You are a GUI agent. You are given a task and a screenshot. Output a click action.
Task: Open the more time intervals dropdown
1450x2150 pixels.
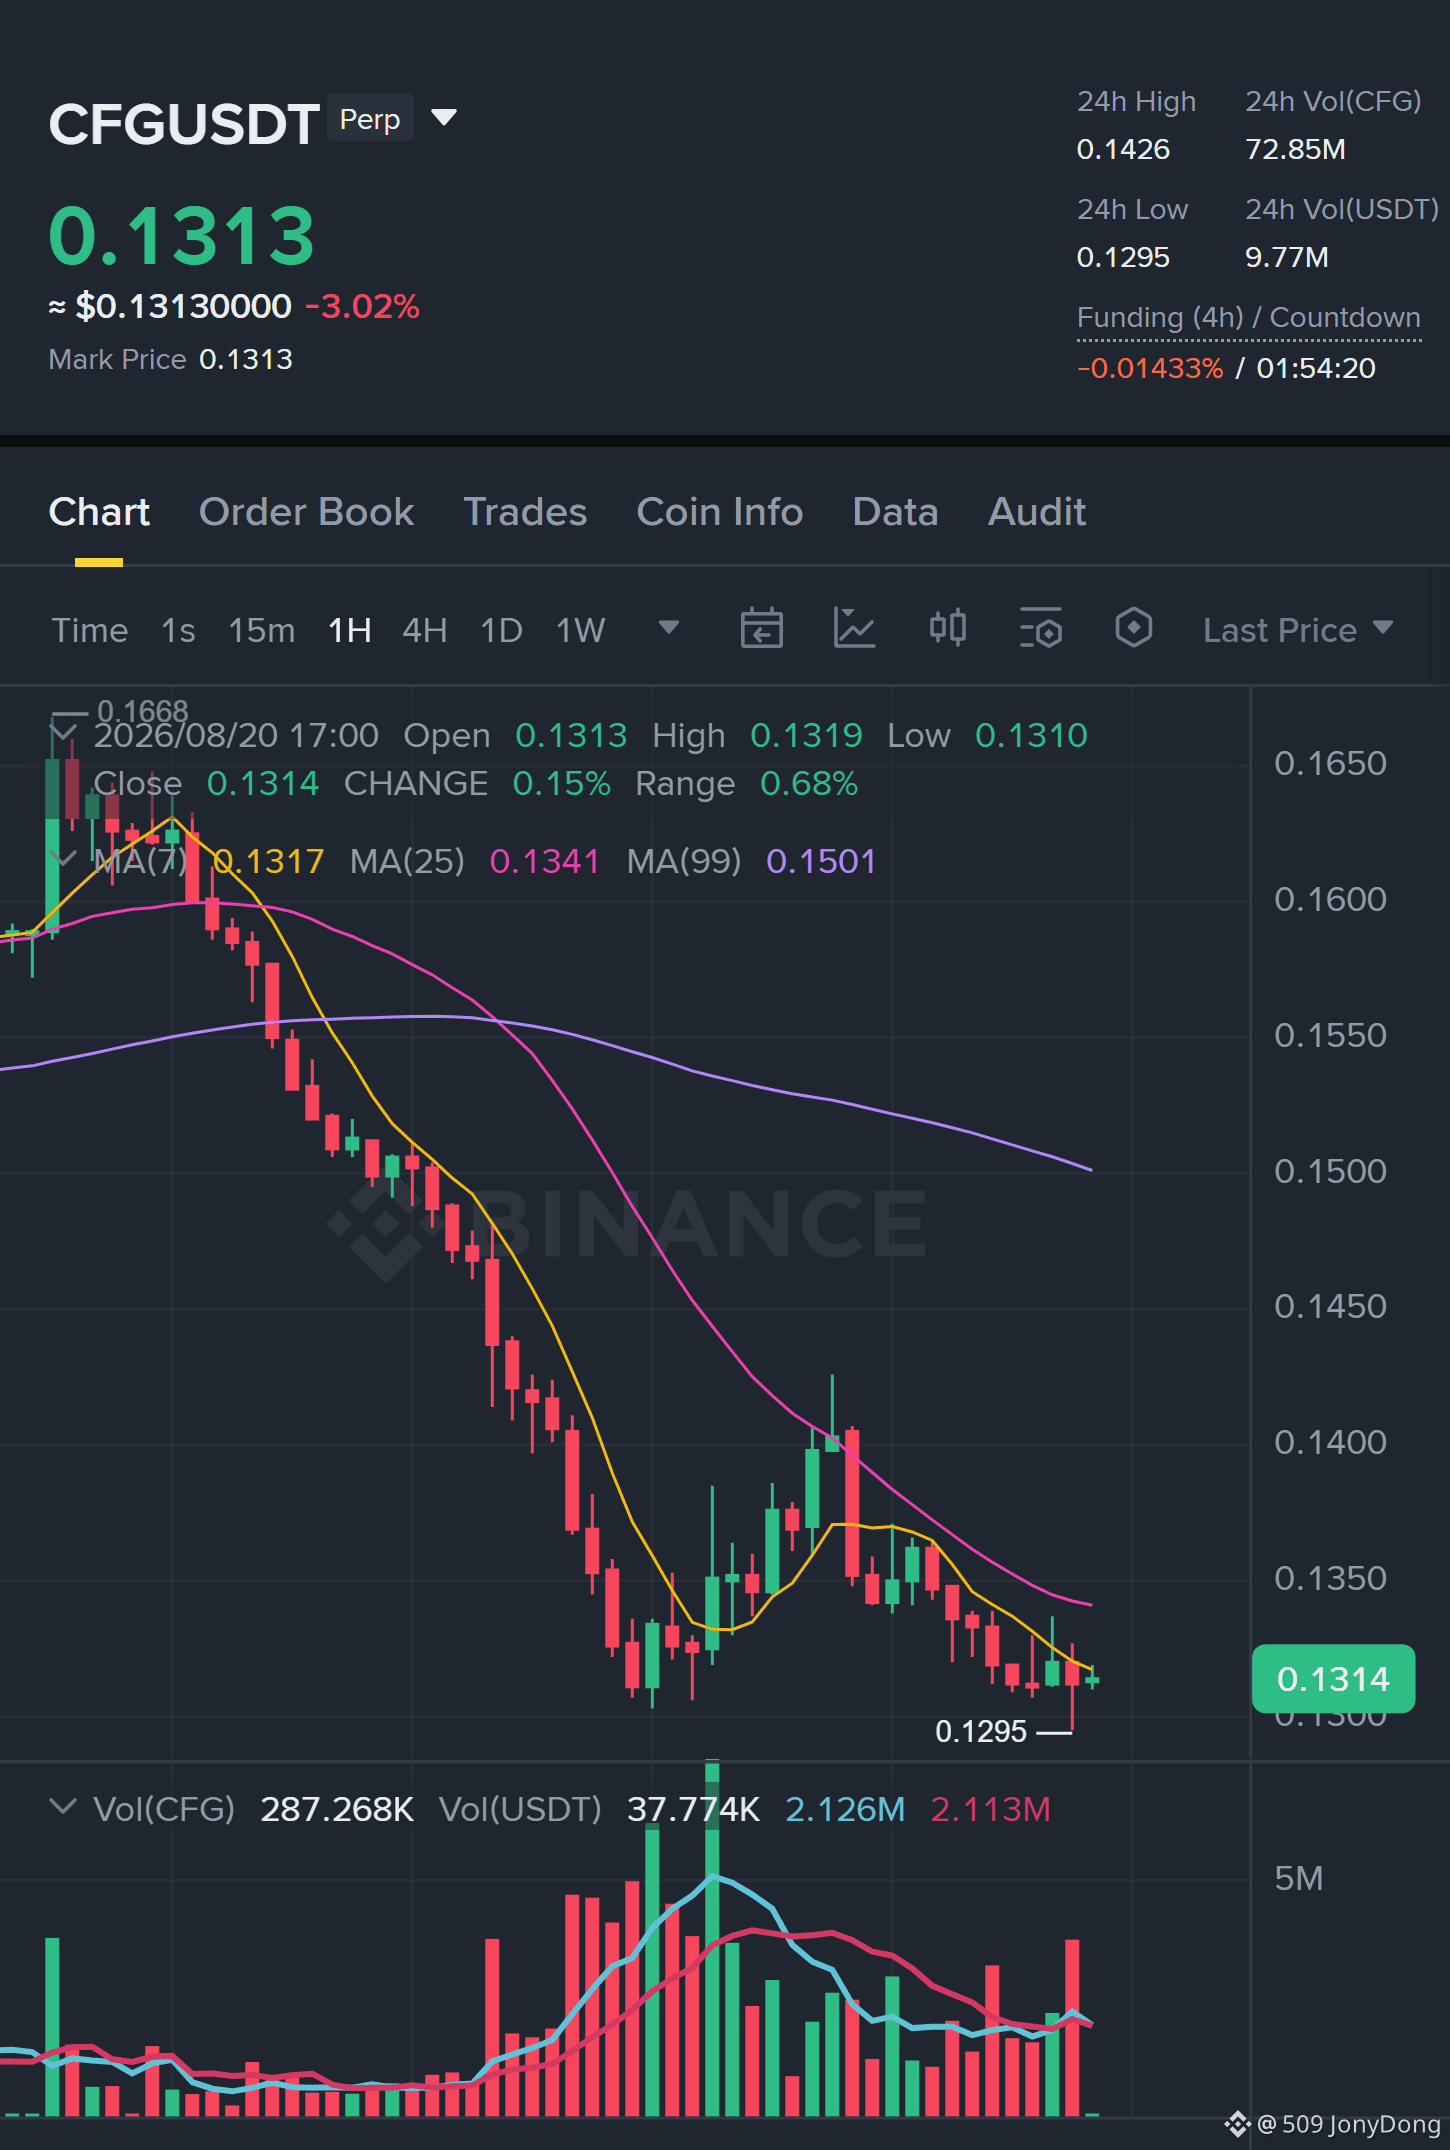point(669,628)
